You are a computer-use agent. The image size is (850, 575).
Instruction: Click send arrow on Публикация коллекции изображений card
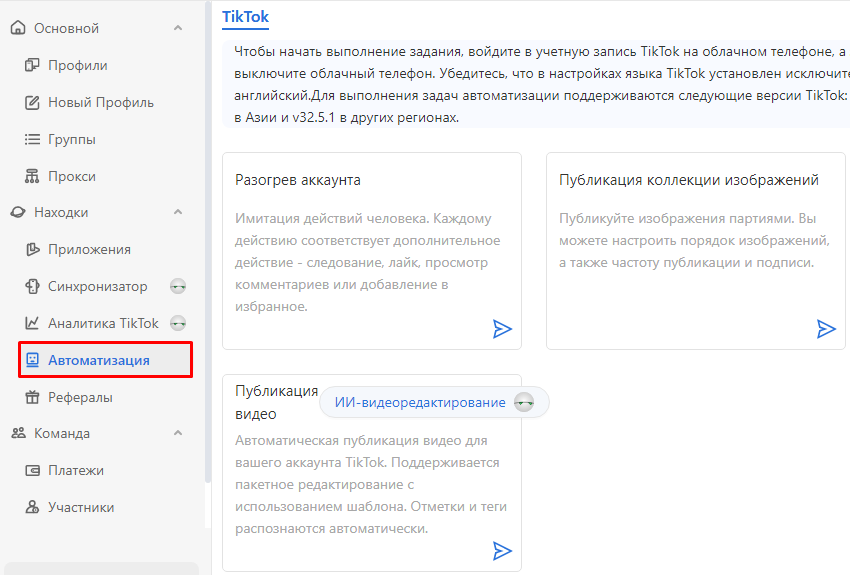pos(826,329)
